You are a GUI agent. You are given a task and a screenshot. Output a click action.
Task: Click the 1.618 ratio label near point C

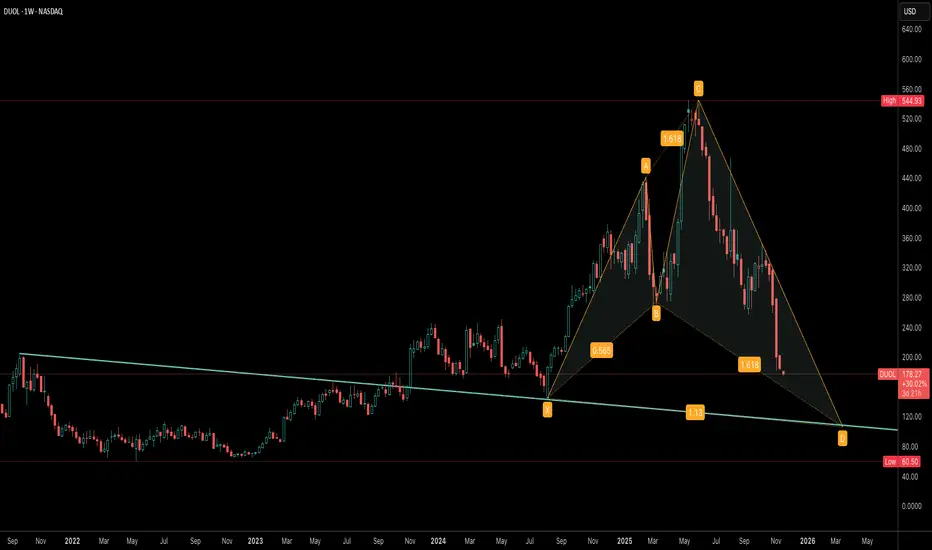672,139
